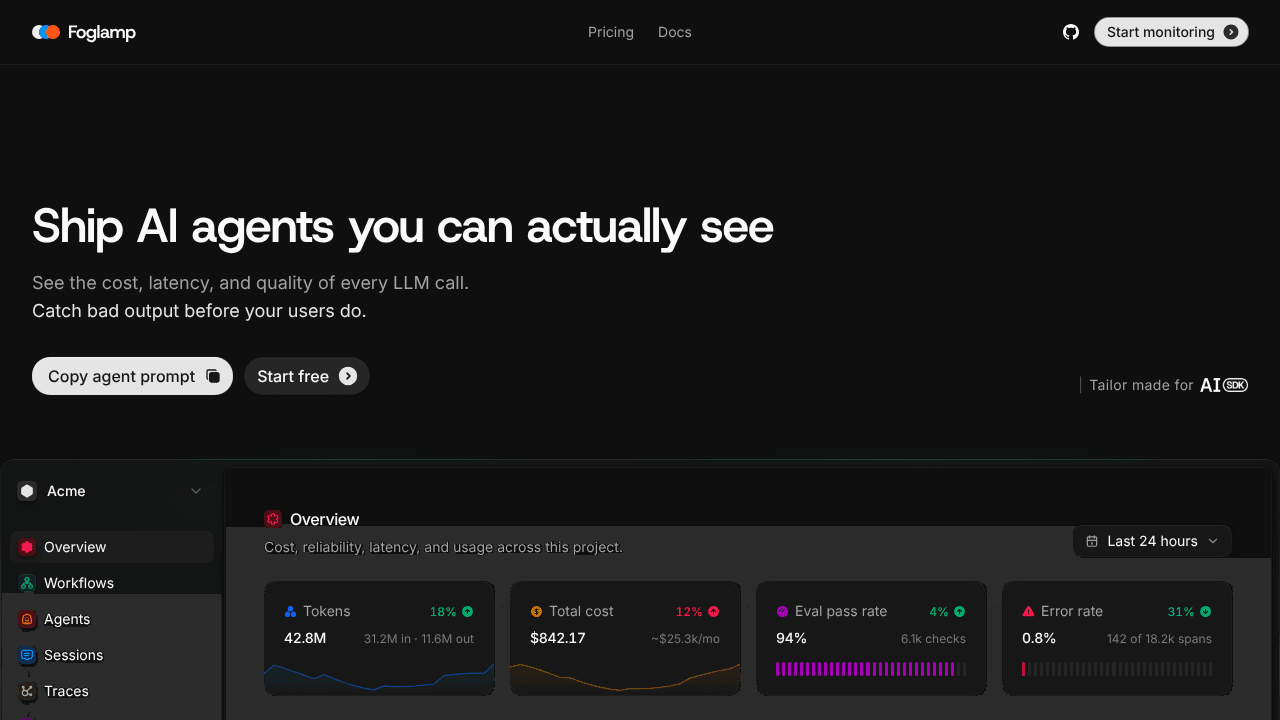1280x720 pixels.
Task: Click the AI SDK logo
Action: pos(1224,385)
